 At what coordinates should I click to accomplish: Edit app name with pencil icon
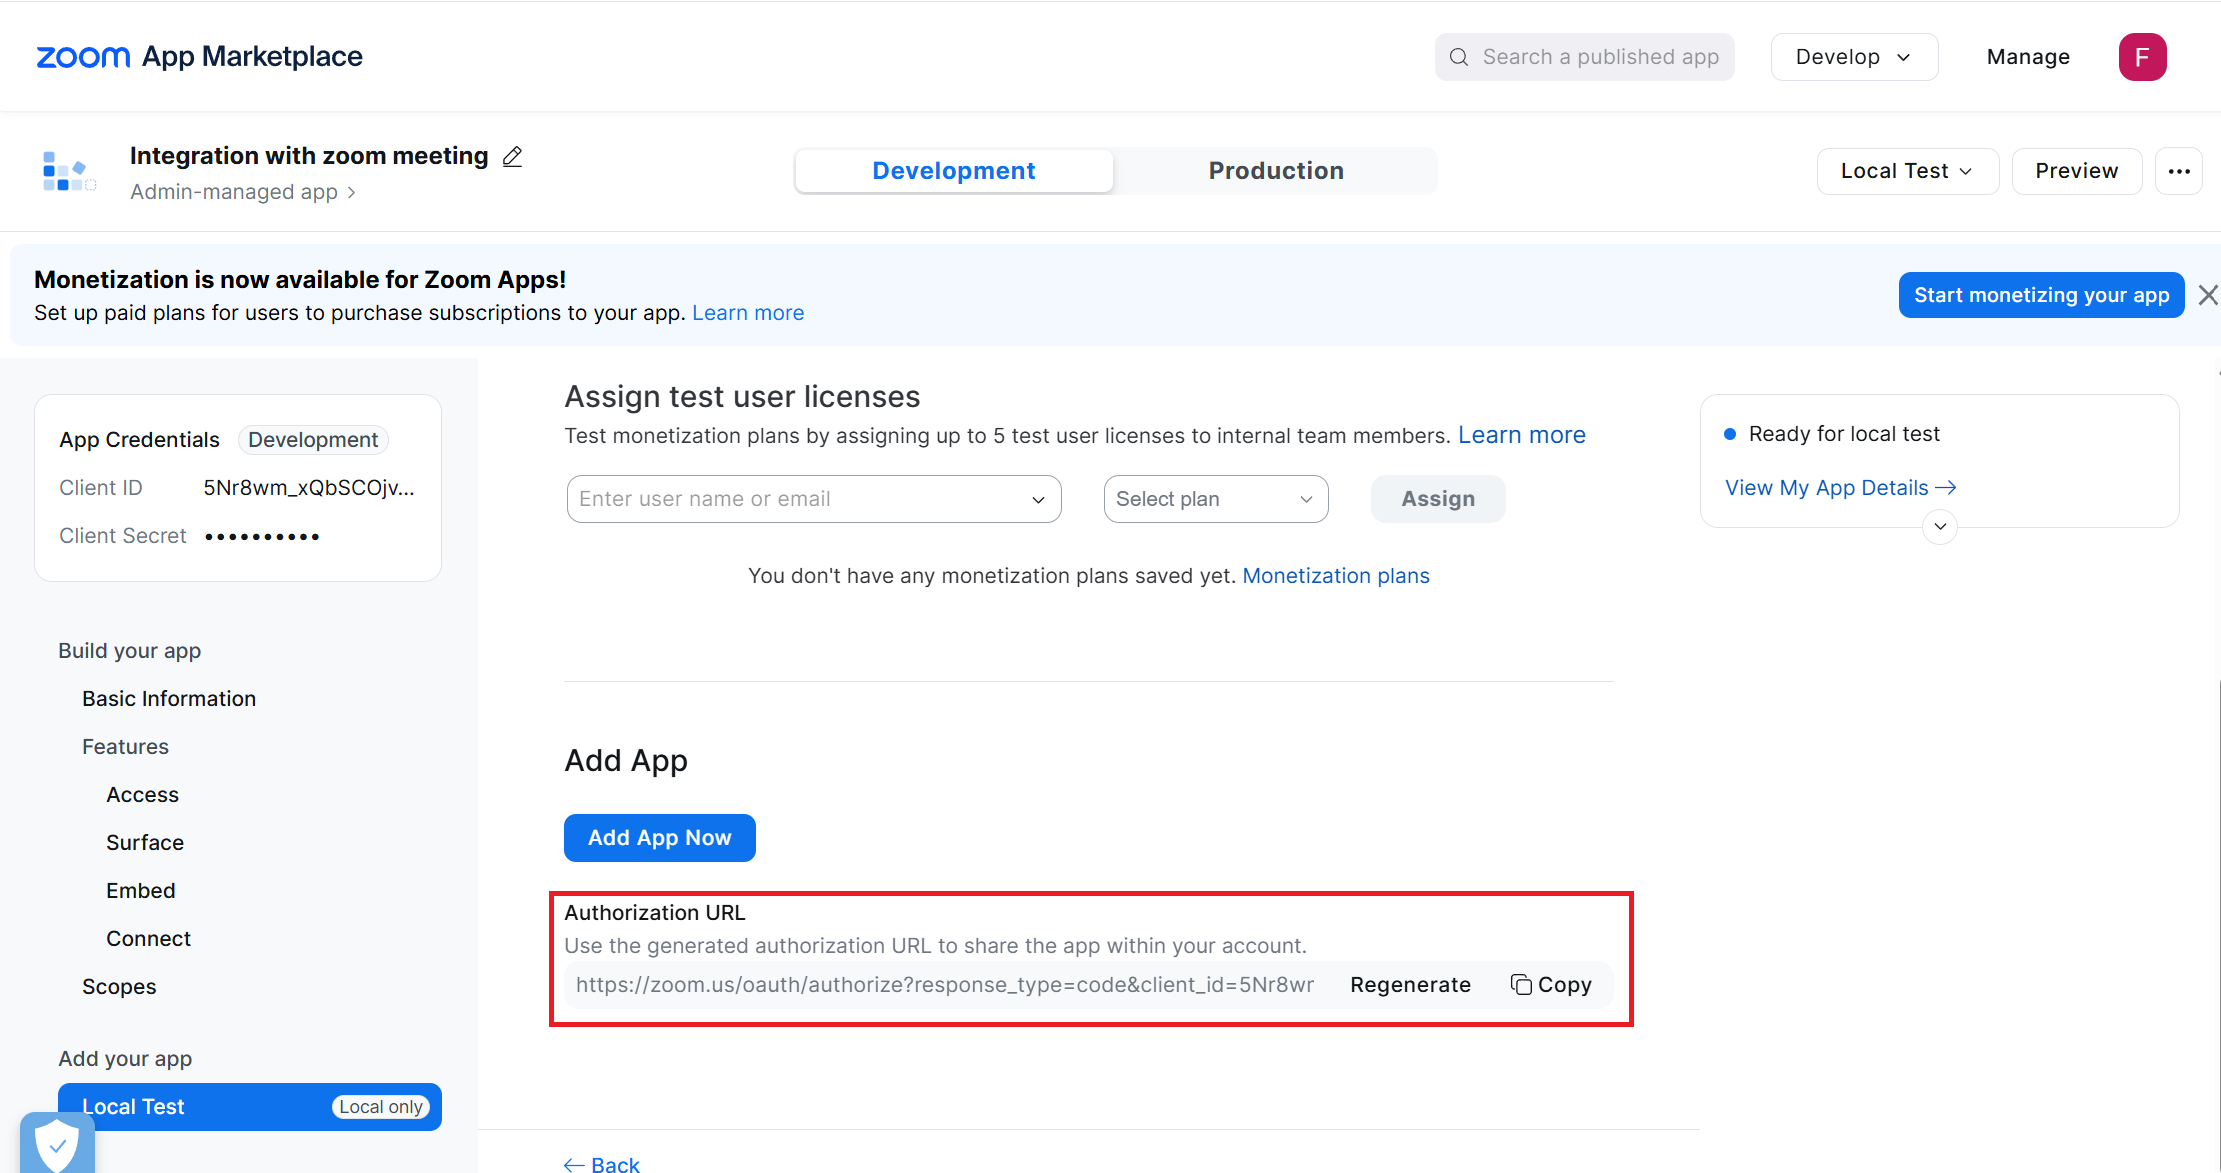[512, 156]
